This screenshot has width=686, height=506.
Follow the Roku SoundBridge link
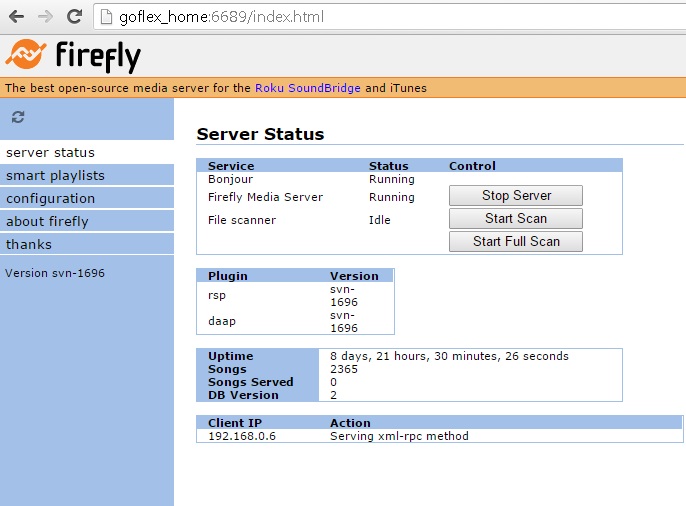(x=308, y=88)
